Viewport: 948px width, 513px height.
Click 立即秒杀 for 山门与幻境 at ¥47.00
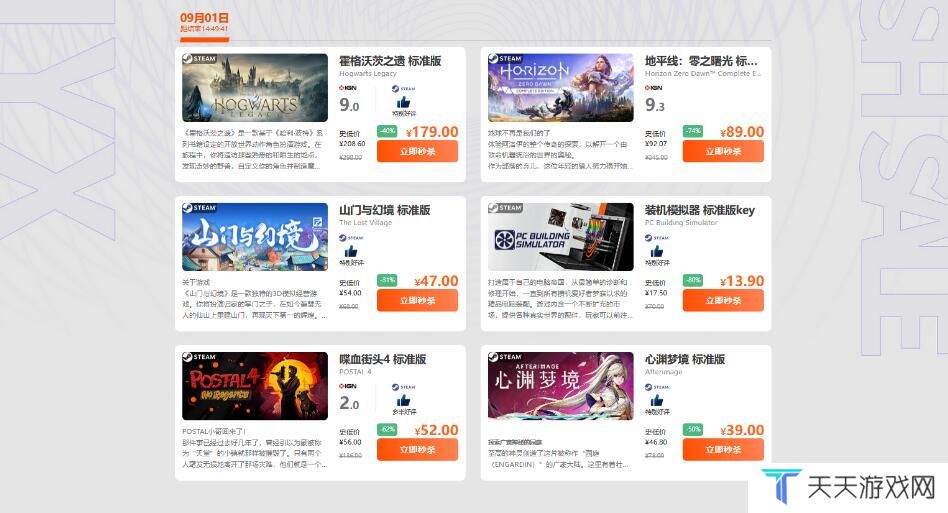(x=417, y=301)
